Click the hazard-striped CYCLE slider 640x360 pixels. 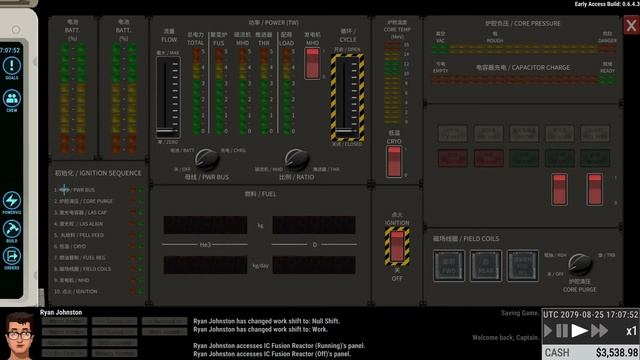pyautogui.click(x=347, y=98)
